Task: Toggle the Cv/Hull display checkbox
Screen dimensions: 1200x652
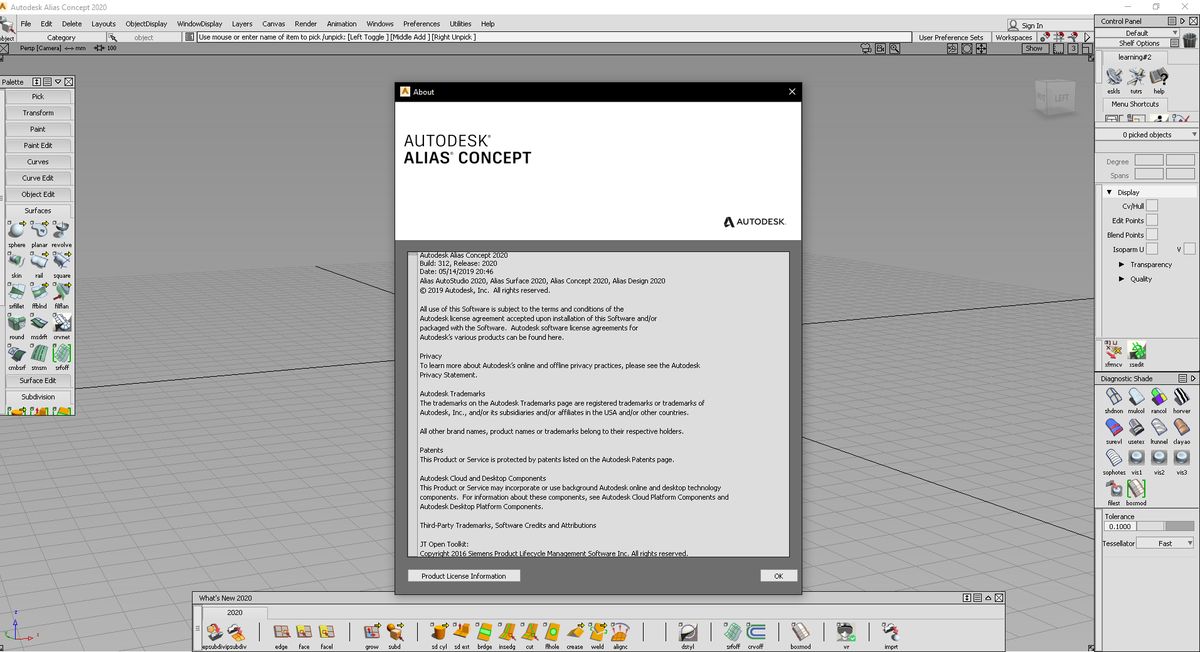Action: [x=1152, y=206]
